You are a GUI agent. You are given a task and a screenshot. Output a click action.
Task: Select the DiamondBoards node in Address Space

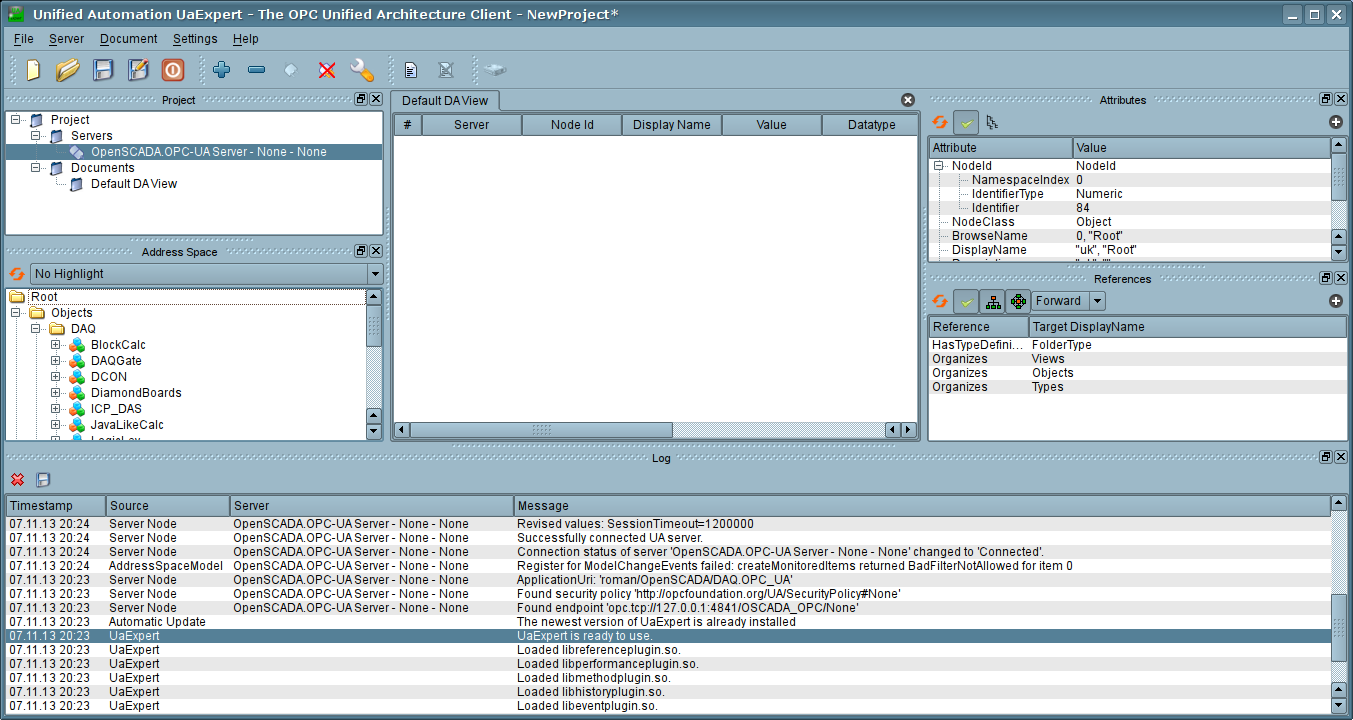[x=136, y=393]
